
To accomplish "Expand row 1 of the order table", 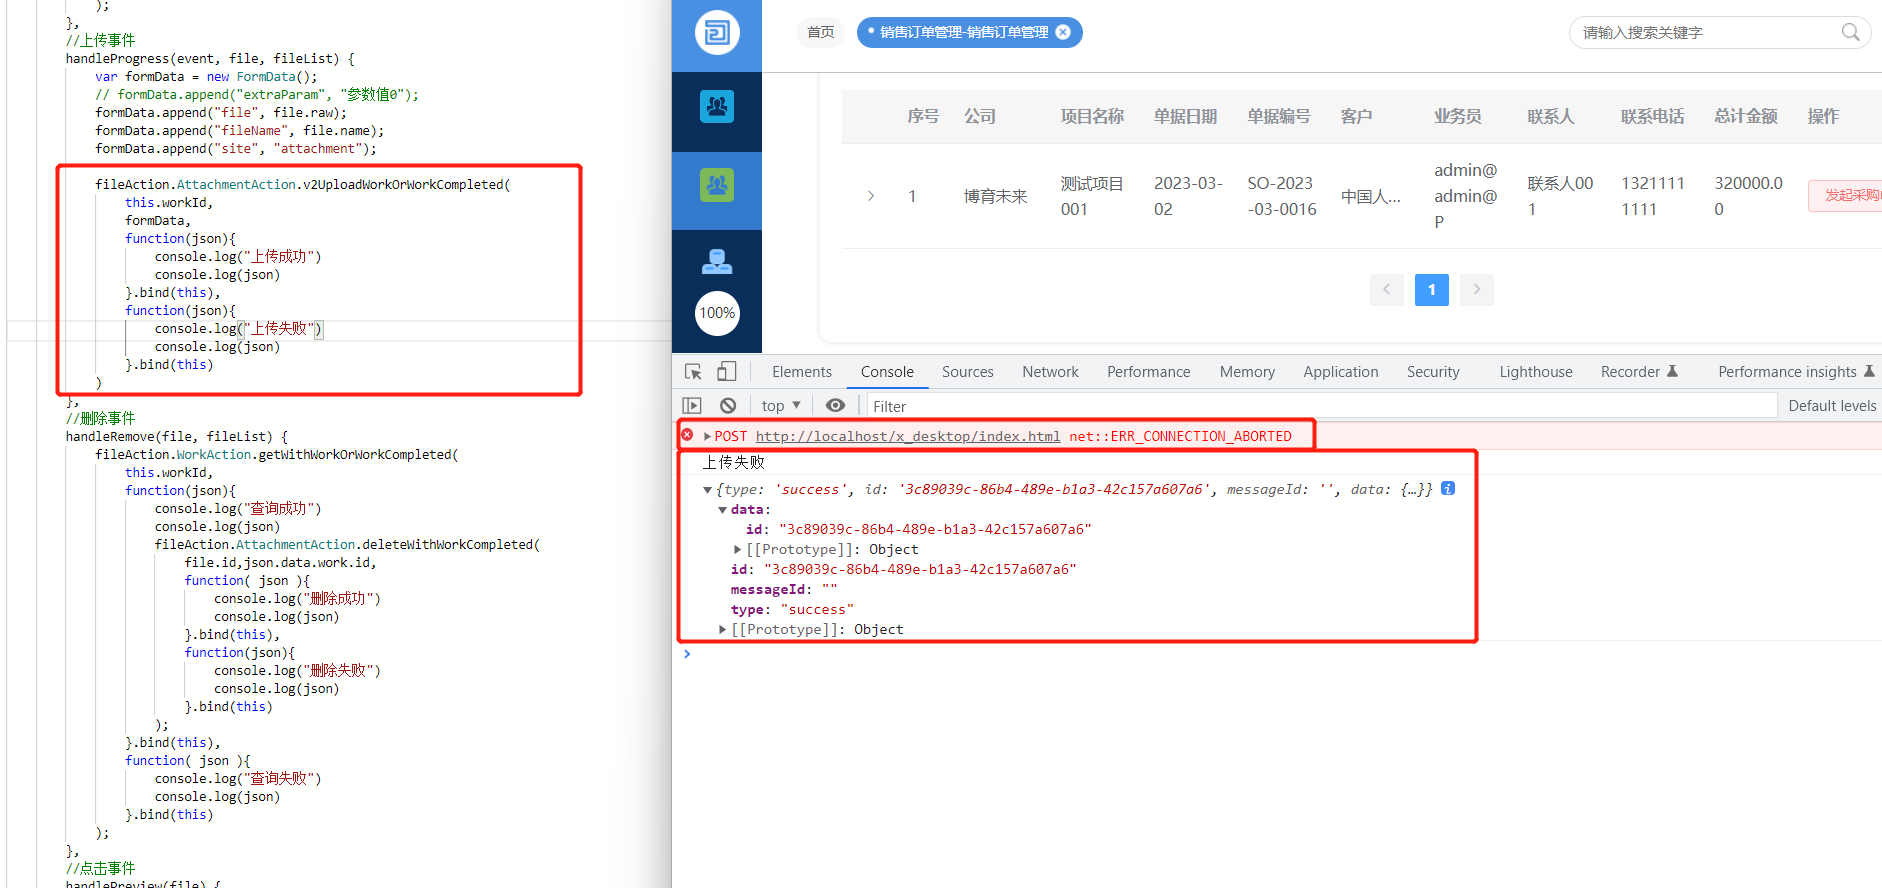I will (871, 196).
